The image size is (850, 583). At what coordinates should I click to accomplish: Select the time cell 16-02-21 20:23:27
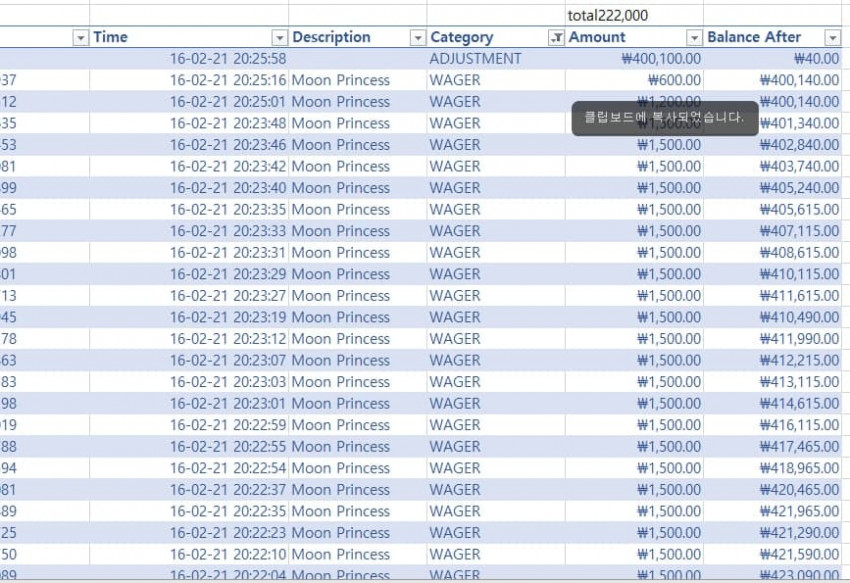point(189,296)
